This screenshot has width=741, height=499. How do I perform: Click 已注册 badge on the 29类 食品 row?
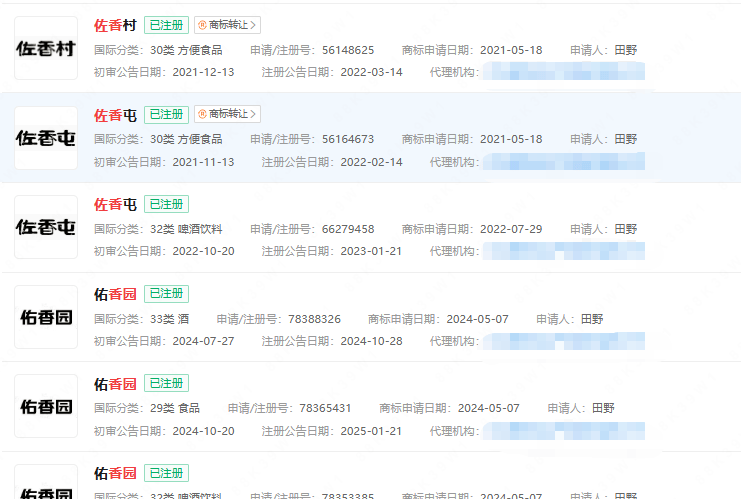pyautogui.click(x=166, y=383)
